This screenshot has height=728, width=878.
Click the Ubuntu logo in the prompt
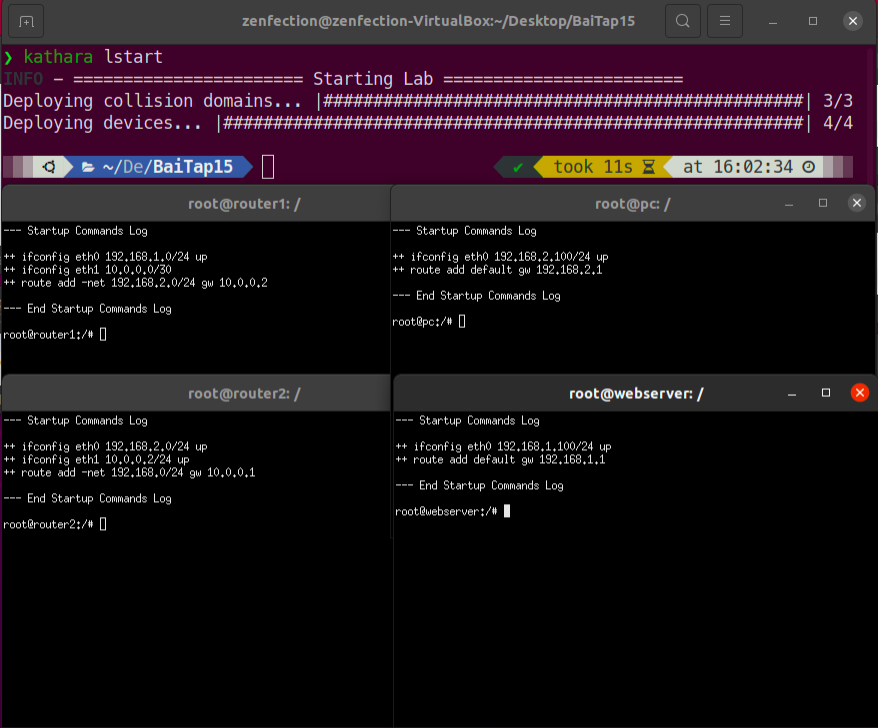point(49,167)
